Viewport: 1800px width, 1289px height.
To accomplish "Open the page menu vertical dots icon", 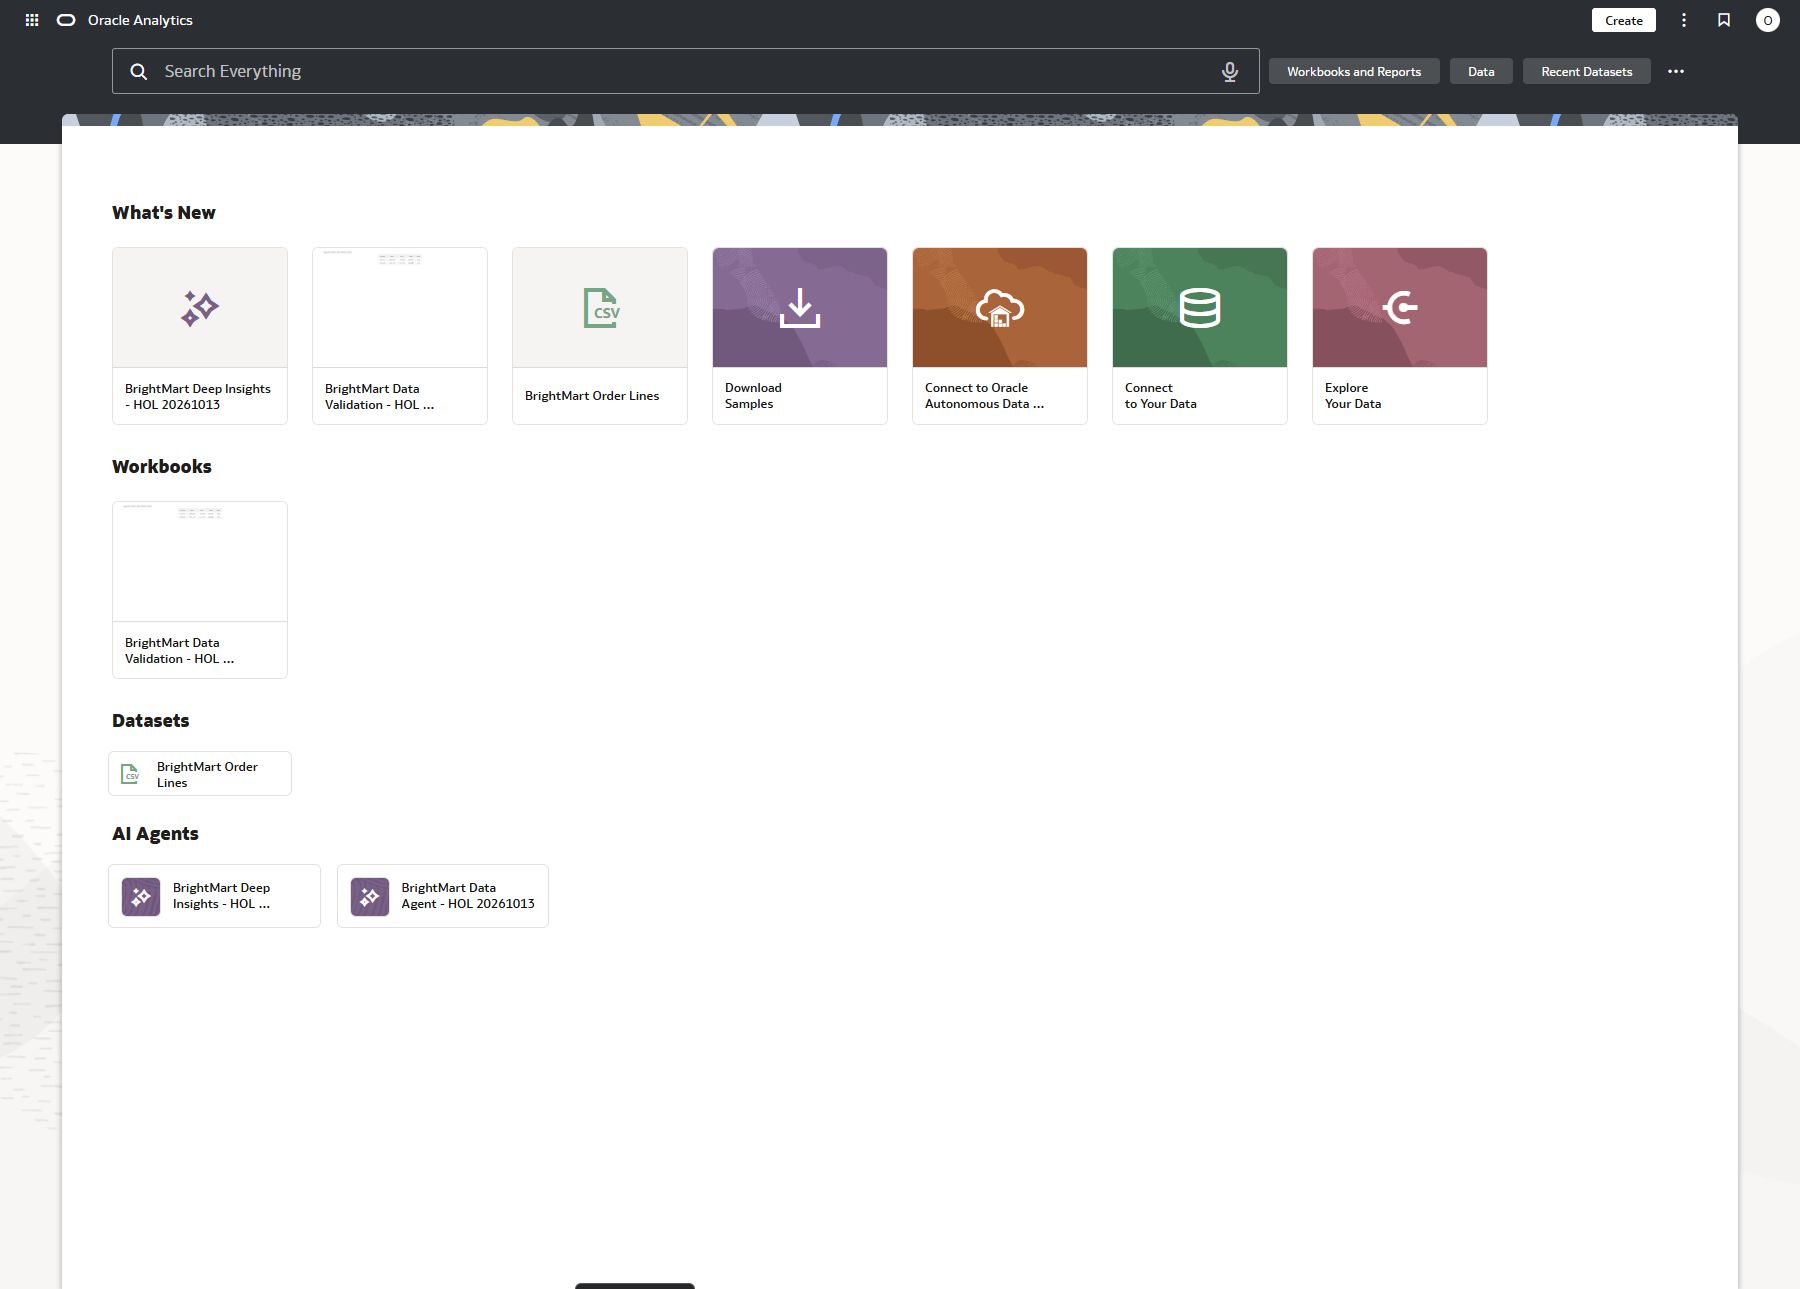I will pos(1684,20).
